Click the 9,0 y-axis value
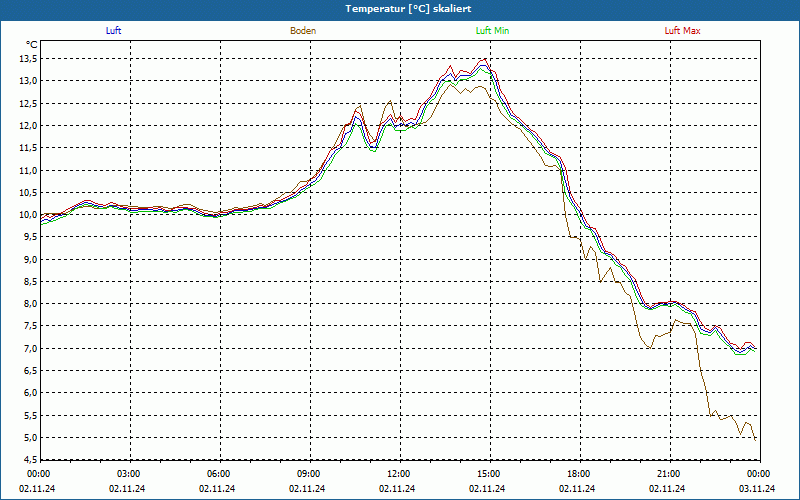 (x=30, y=259)
